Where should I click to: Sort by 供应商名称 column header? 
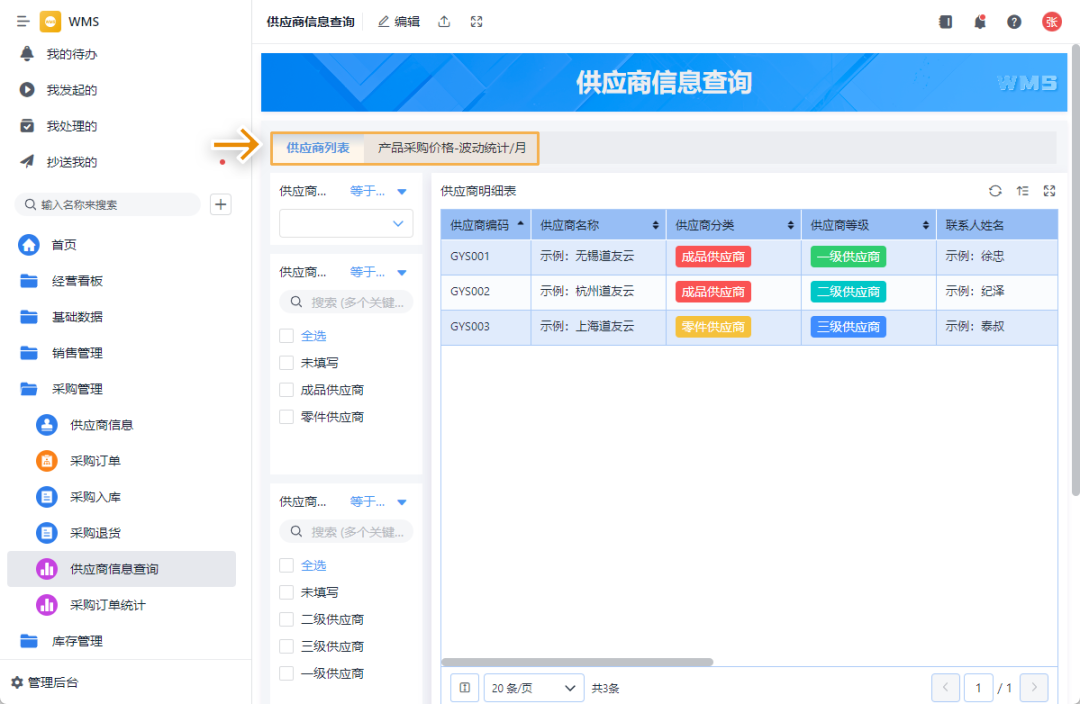tap(599, 225)
